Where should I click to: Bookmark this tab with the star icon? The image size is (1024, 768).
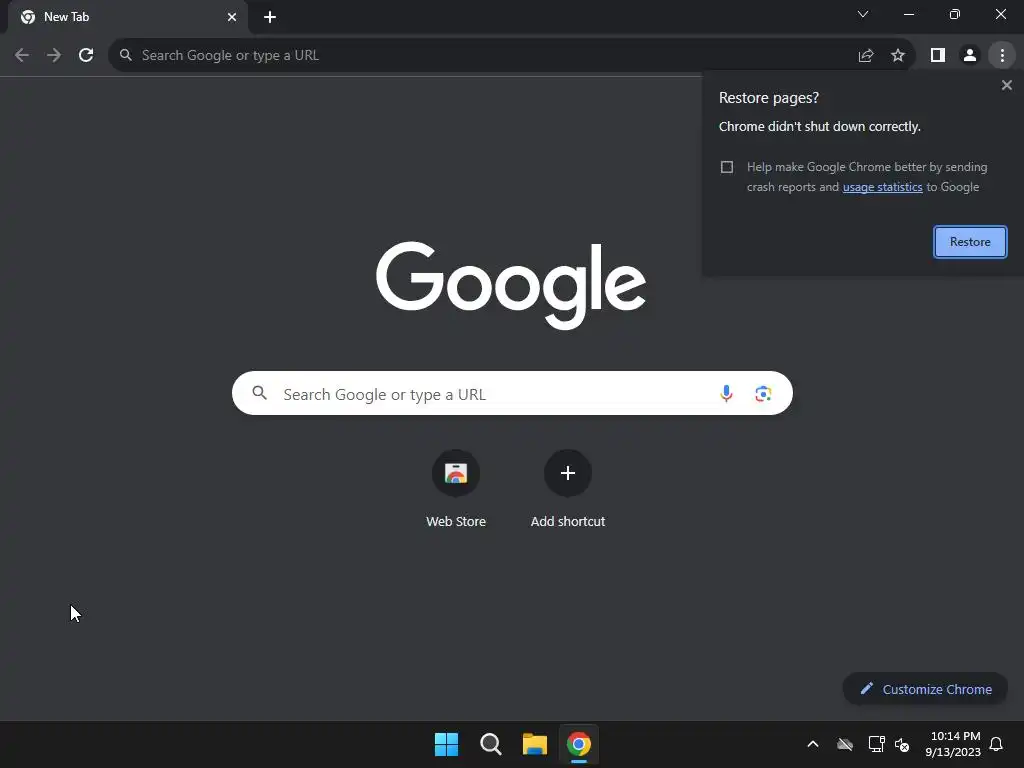898,56
